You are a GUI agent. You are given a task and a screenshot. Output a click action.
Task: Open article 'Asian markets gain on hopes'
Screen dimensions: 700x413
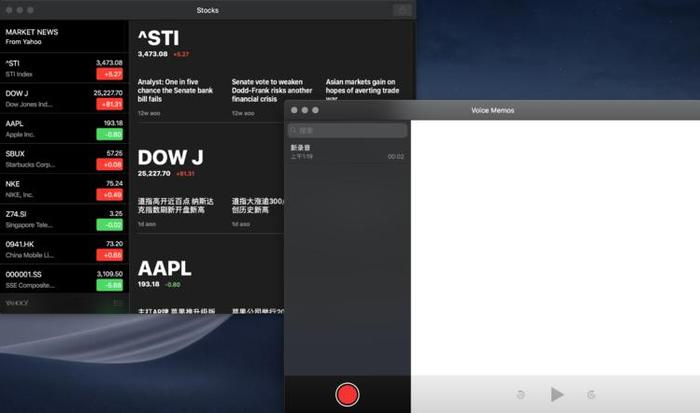[362, 89]
